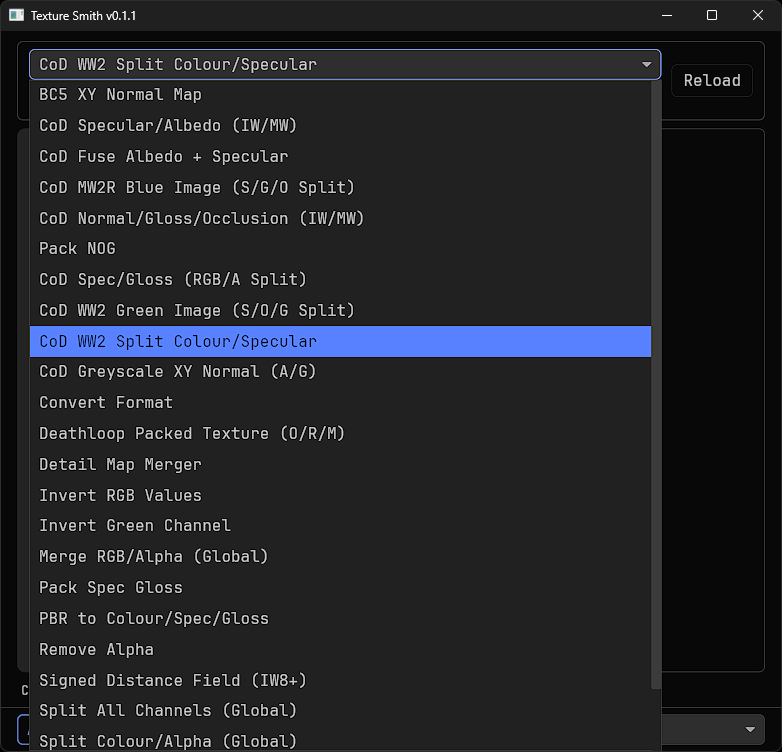The image size is (782, 752).
Task: Select the Pack NOG entry
Action: click(x=340, y=249)
